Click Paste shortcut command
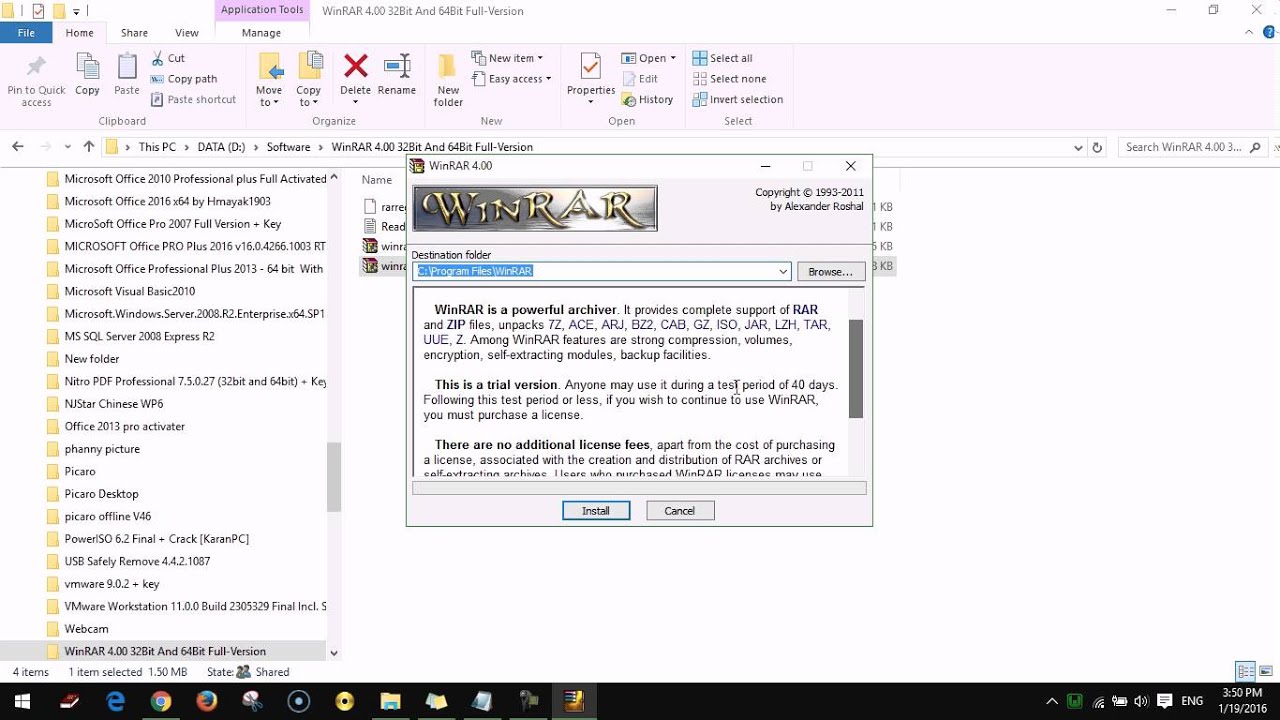Image resolution: width=1280 pixels, height=720 pixels. [194, 99]
